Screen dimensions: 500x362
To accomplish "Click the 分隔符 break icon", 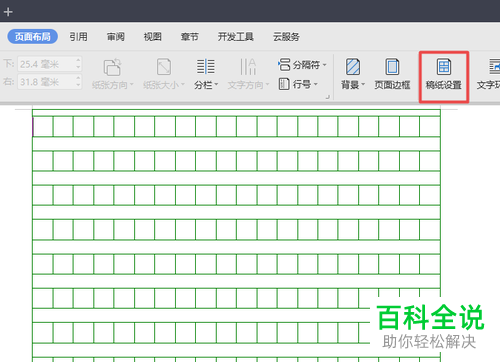I will 284,64.
